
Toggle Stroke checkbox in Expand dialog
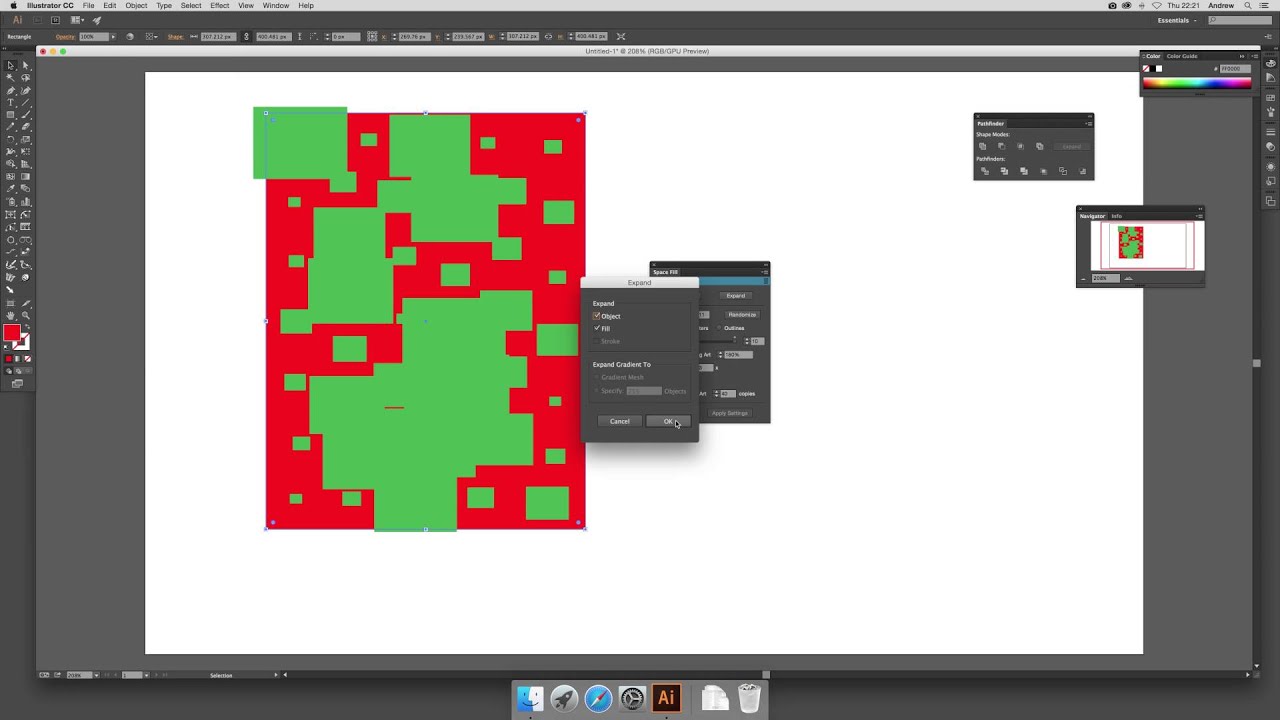[x=597, y=341]
